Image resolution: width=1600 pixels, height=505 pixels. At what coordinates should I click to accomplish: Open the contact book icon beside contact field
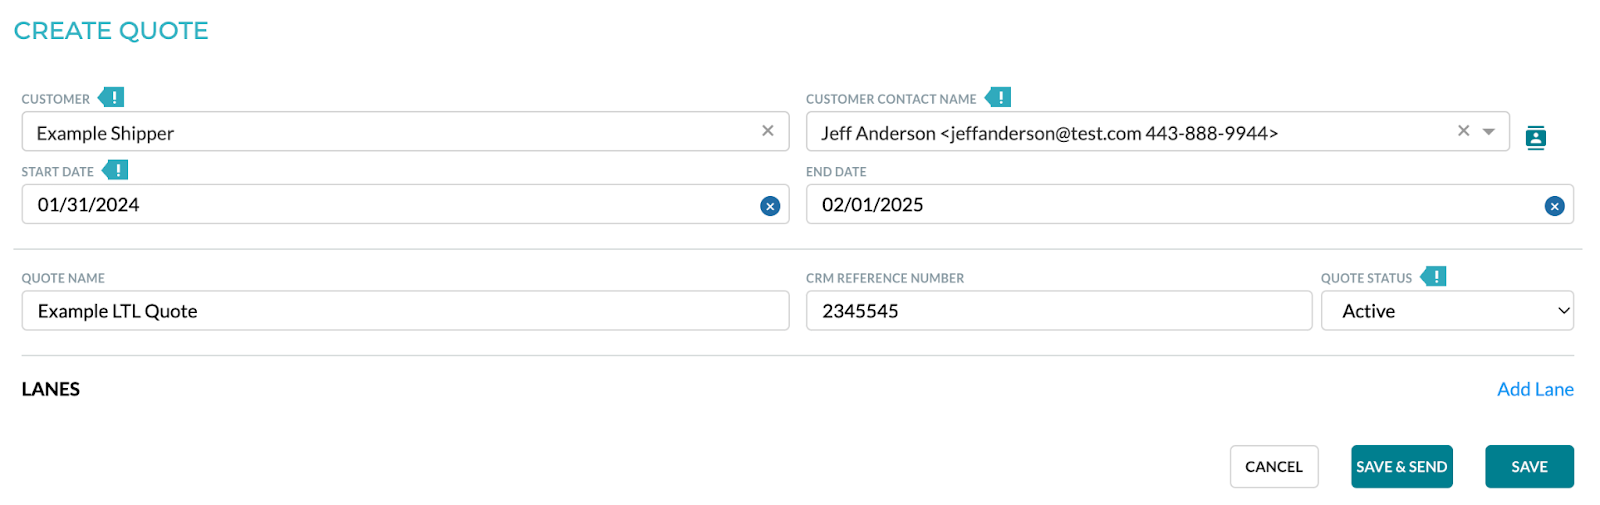pyautogui.click(x=1535, y=137)
